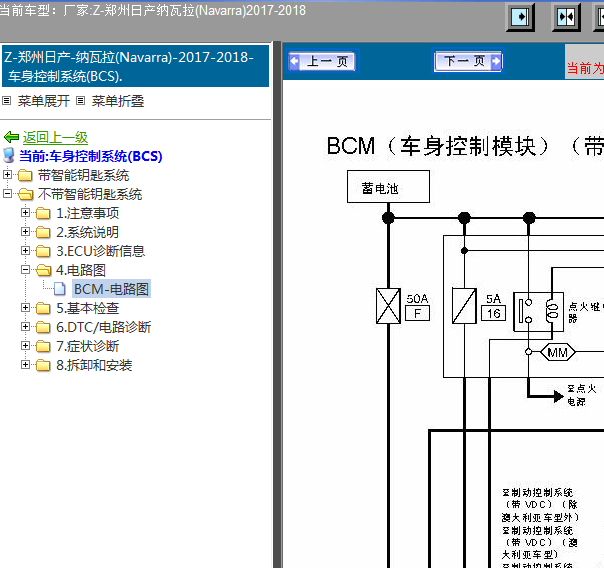Expand the 1.注意事项 node
The width and height of the screenshot is (604, 568).
click(x=25, y=212)
